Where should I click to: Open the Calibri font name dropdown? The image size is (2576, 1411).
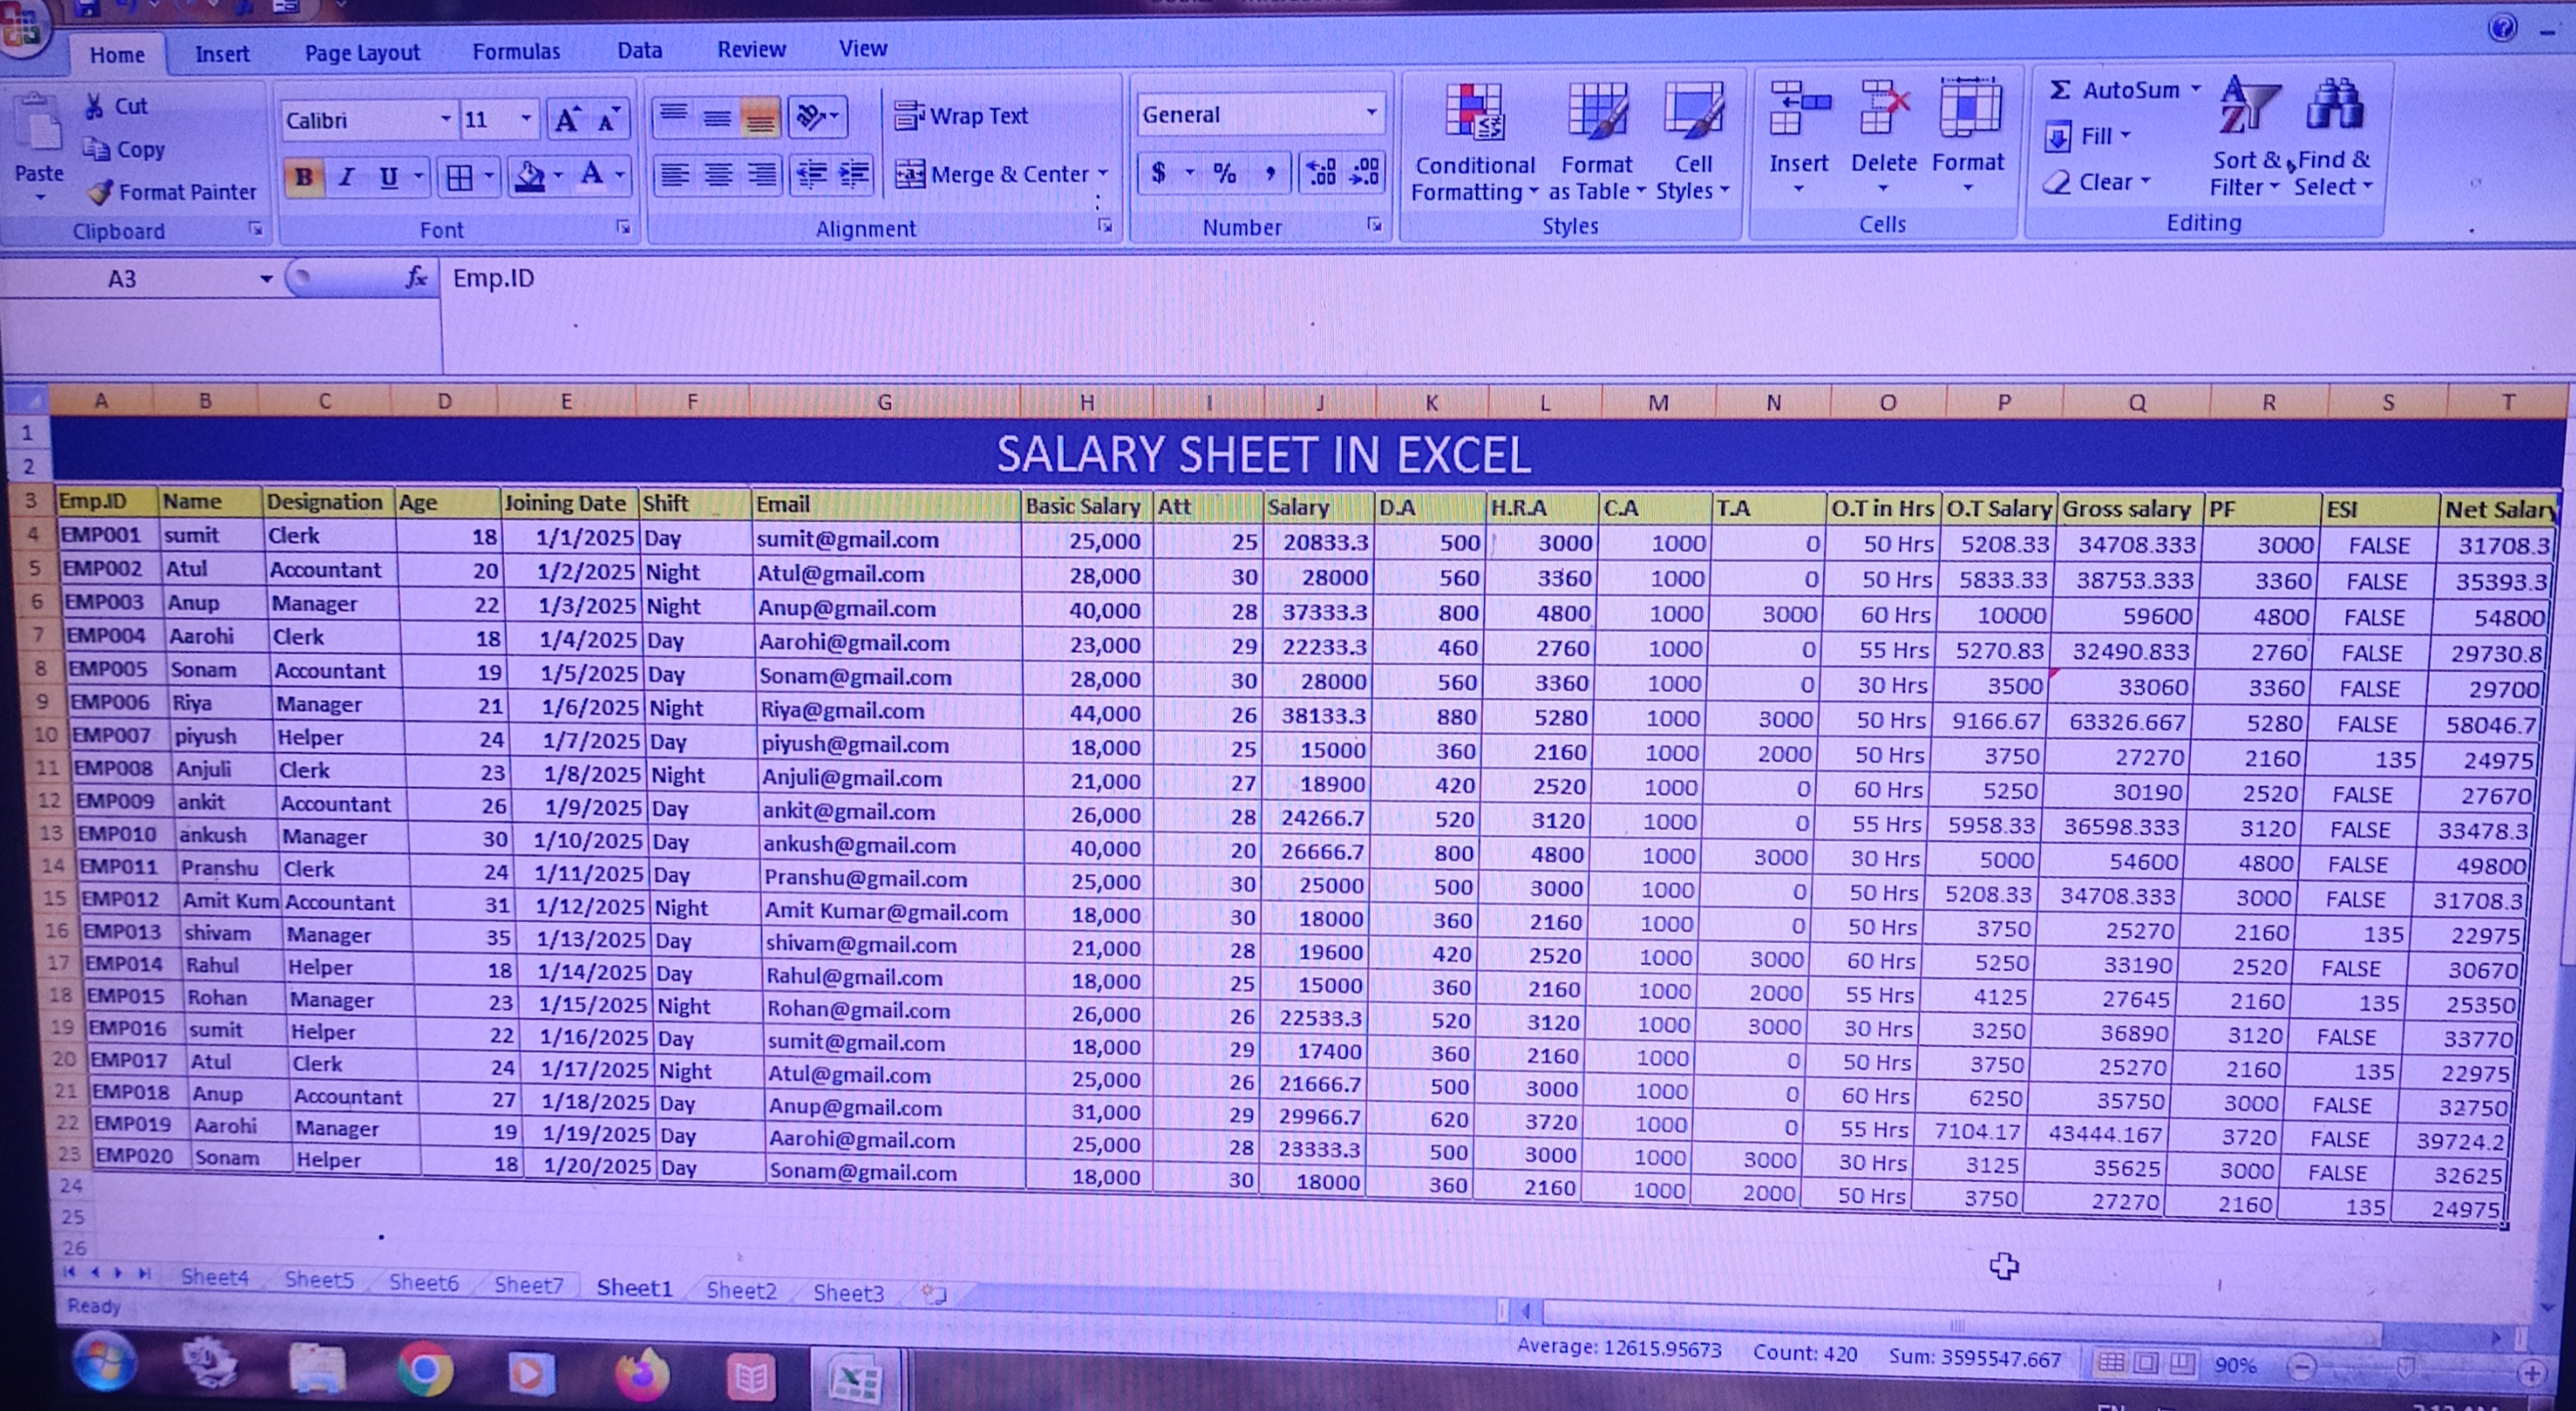click(x=445, y=120)
